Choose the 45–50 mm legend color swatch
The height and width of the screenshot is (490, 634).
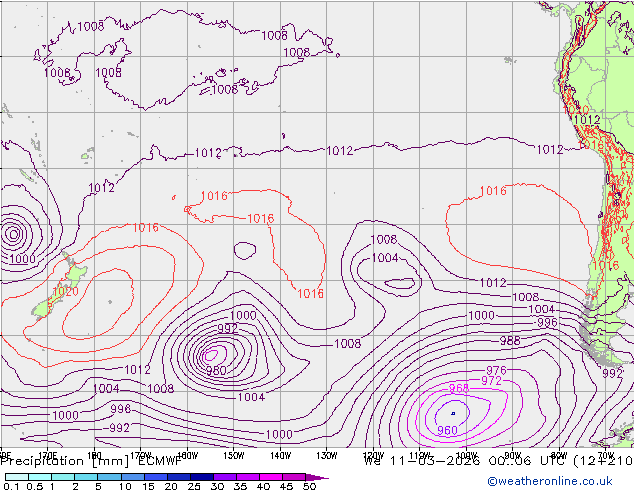[294, 477]
